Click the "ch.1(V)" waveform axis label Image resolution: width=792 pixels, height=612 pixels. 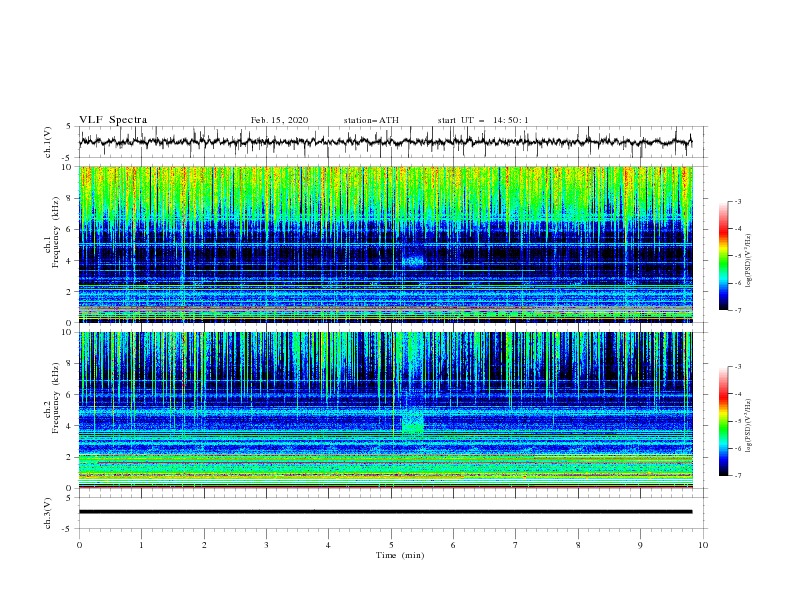click(x=48, y=142)
